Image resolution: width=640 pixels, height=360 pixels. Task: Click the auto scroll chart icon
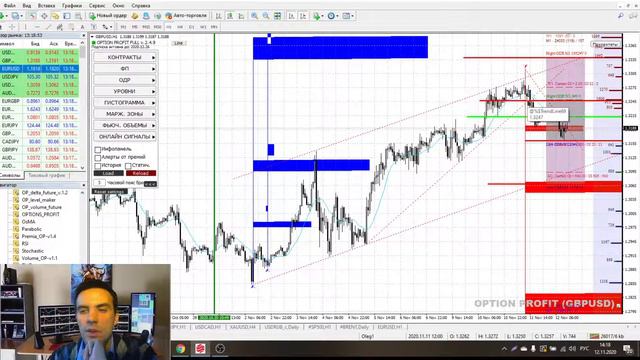291,16
